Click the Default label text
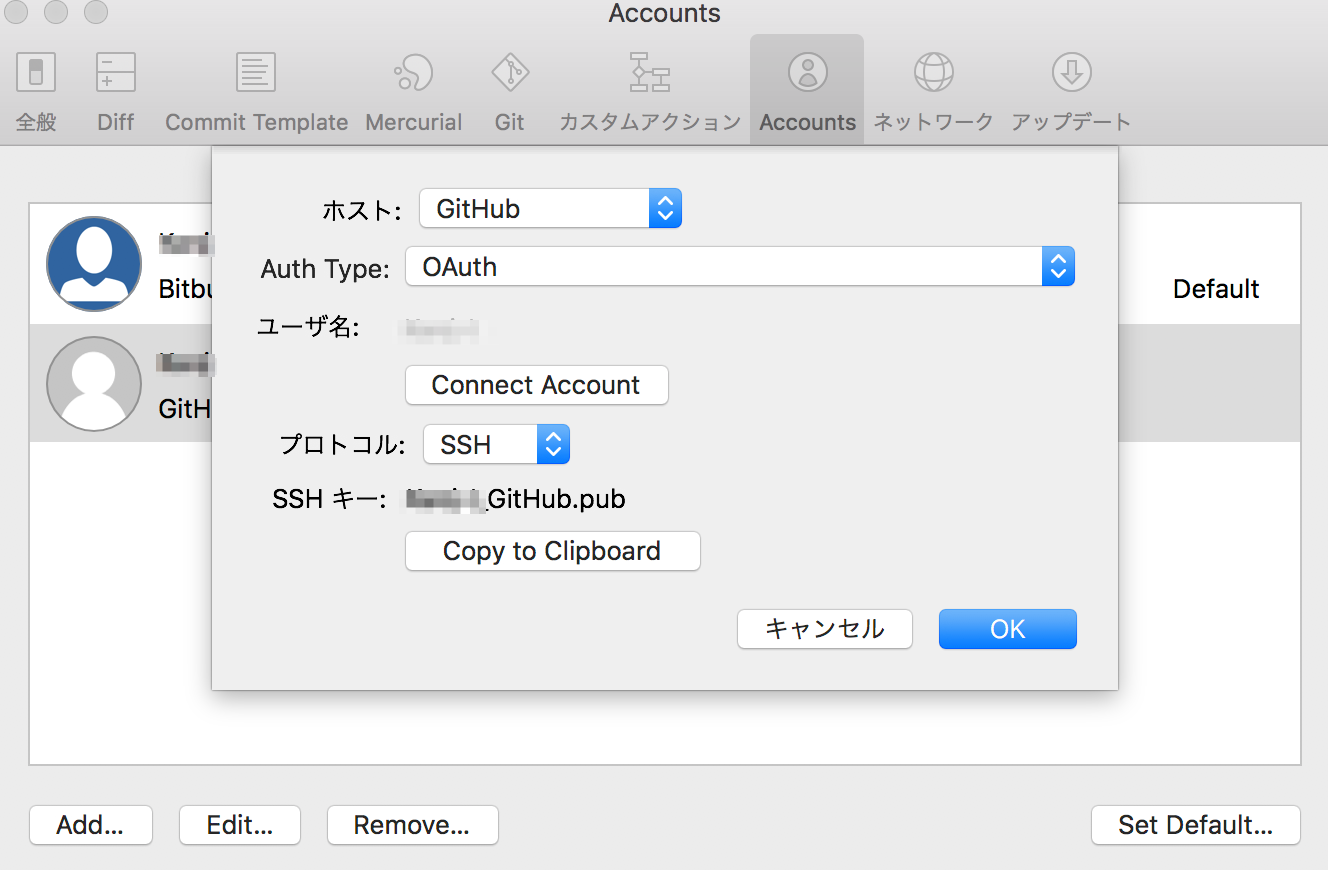This screenshot has height=870, width=1328. (1216, 289)
